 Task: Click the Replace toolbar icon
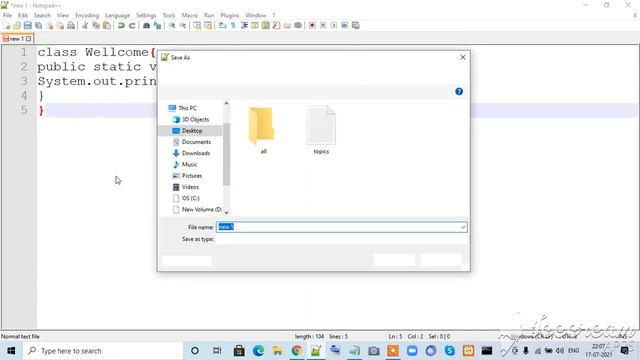157,25
